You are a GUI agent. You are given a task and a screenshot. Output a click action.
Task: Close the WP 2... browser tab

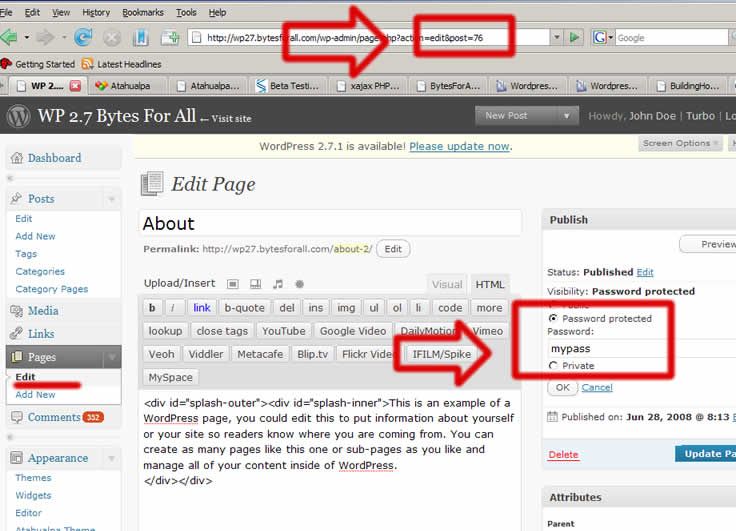(75, 85)
